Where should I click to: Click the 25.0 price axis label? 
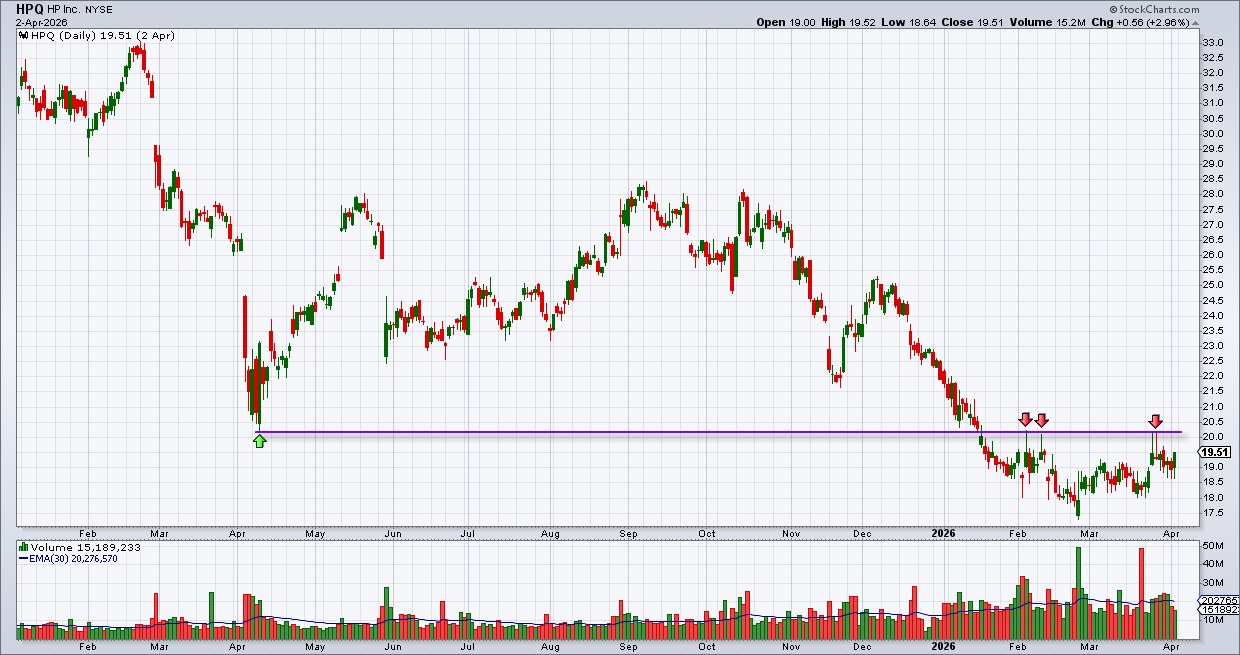click(x=1213, y=285)
